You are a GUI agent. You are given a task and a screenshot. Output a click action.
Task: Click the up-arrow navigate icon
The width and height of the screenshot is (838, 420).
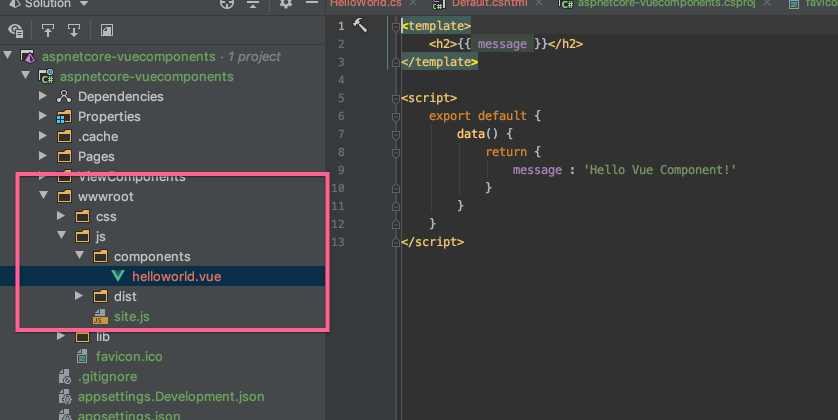pyautogui.click(x=48, y=30)
